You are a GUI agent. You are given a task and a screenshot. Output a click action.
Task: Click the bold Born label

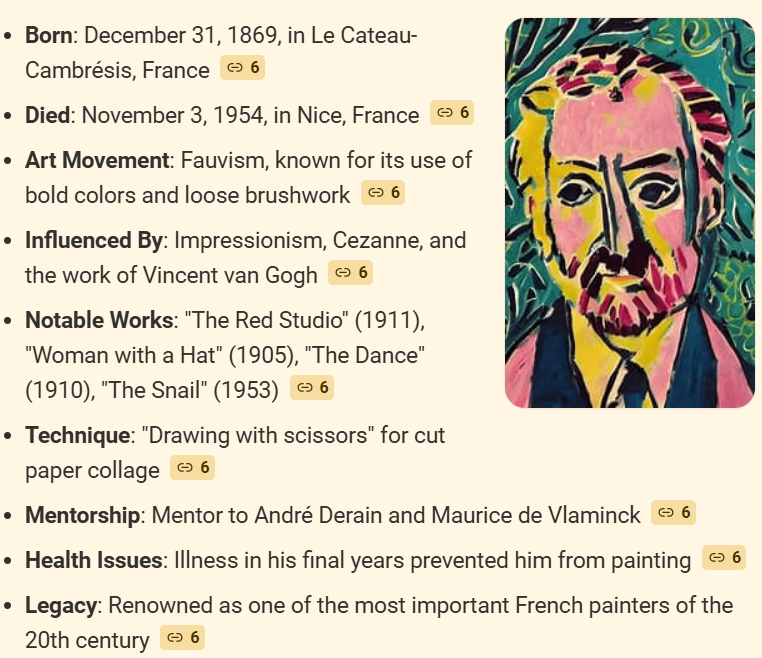coord(49,36)
